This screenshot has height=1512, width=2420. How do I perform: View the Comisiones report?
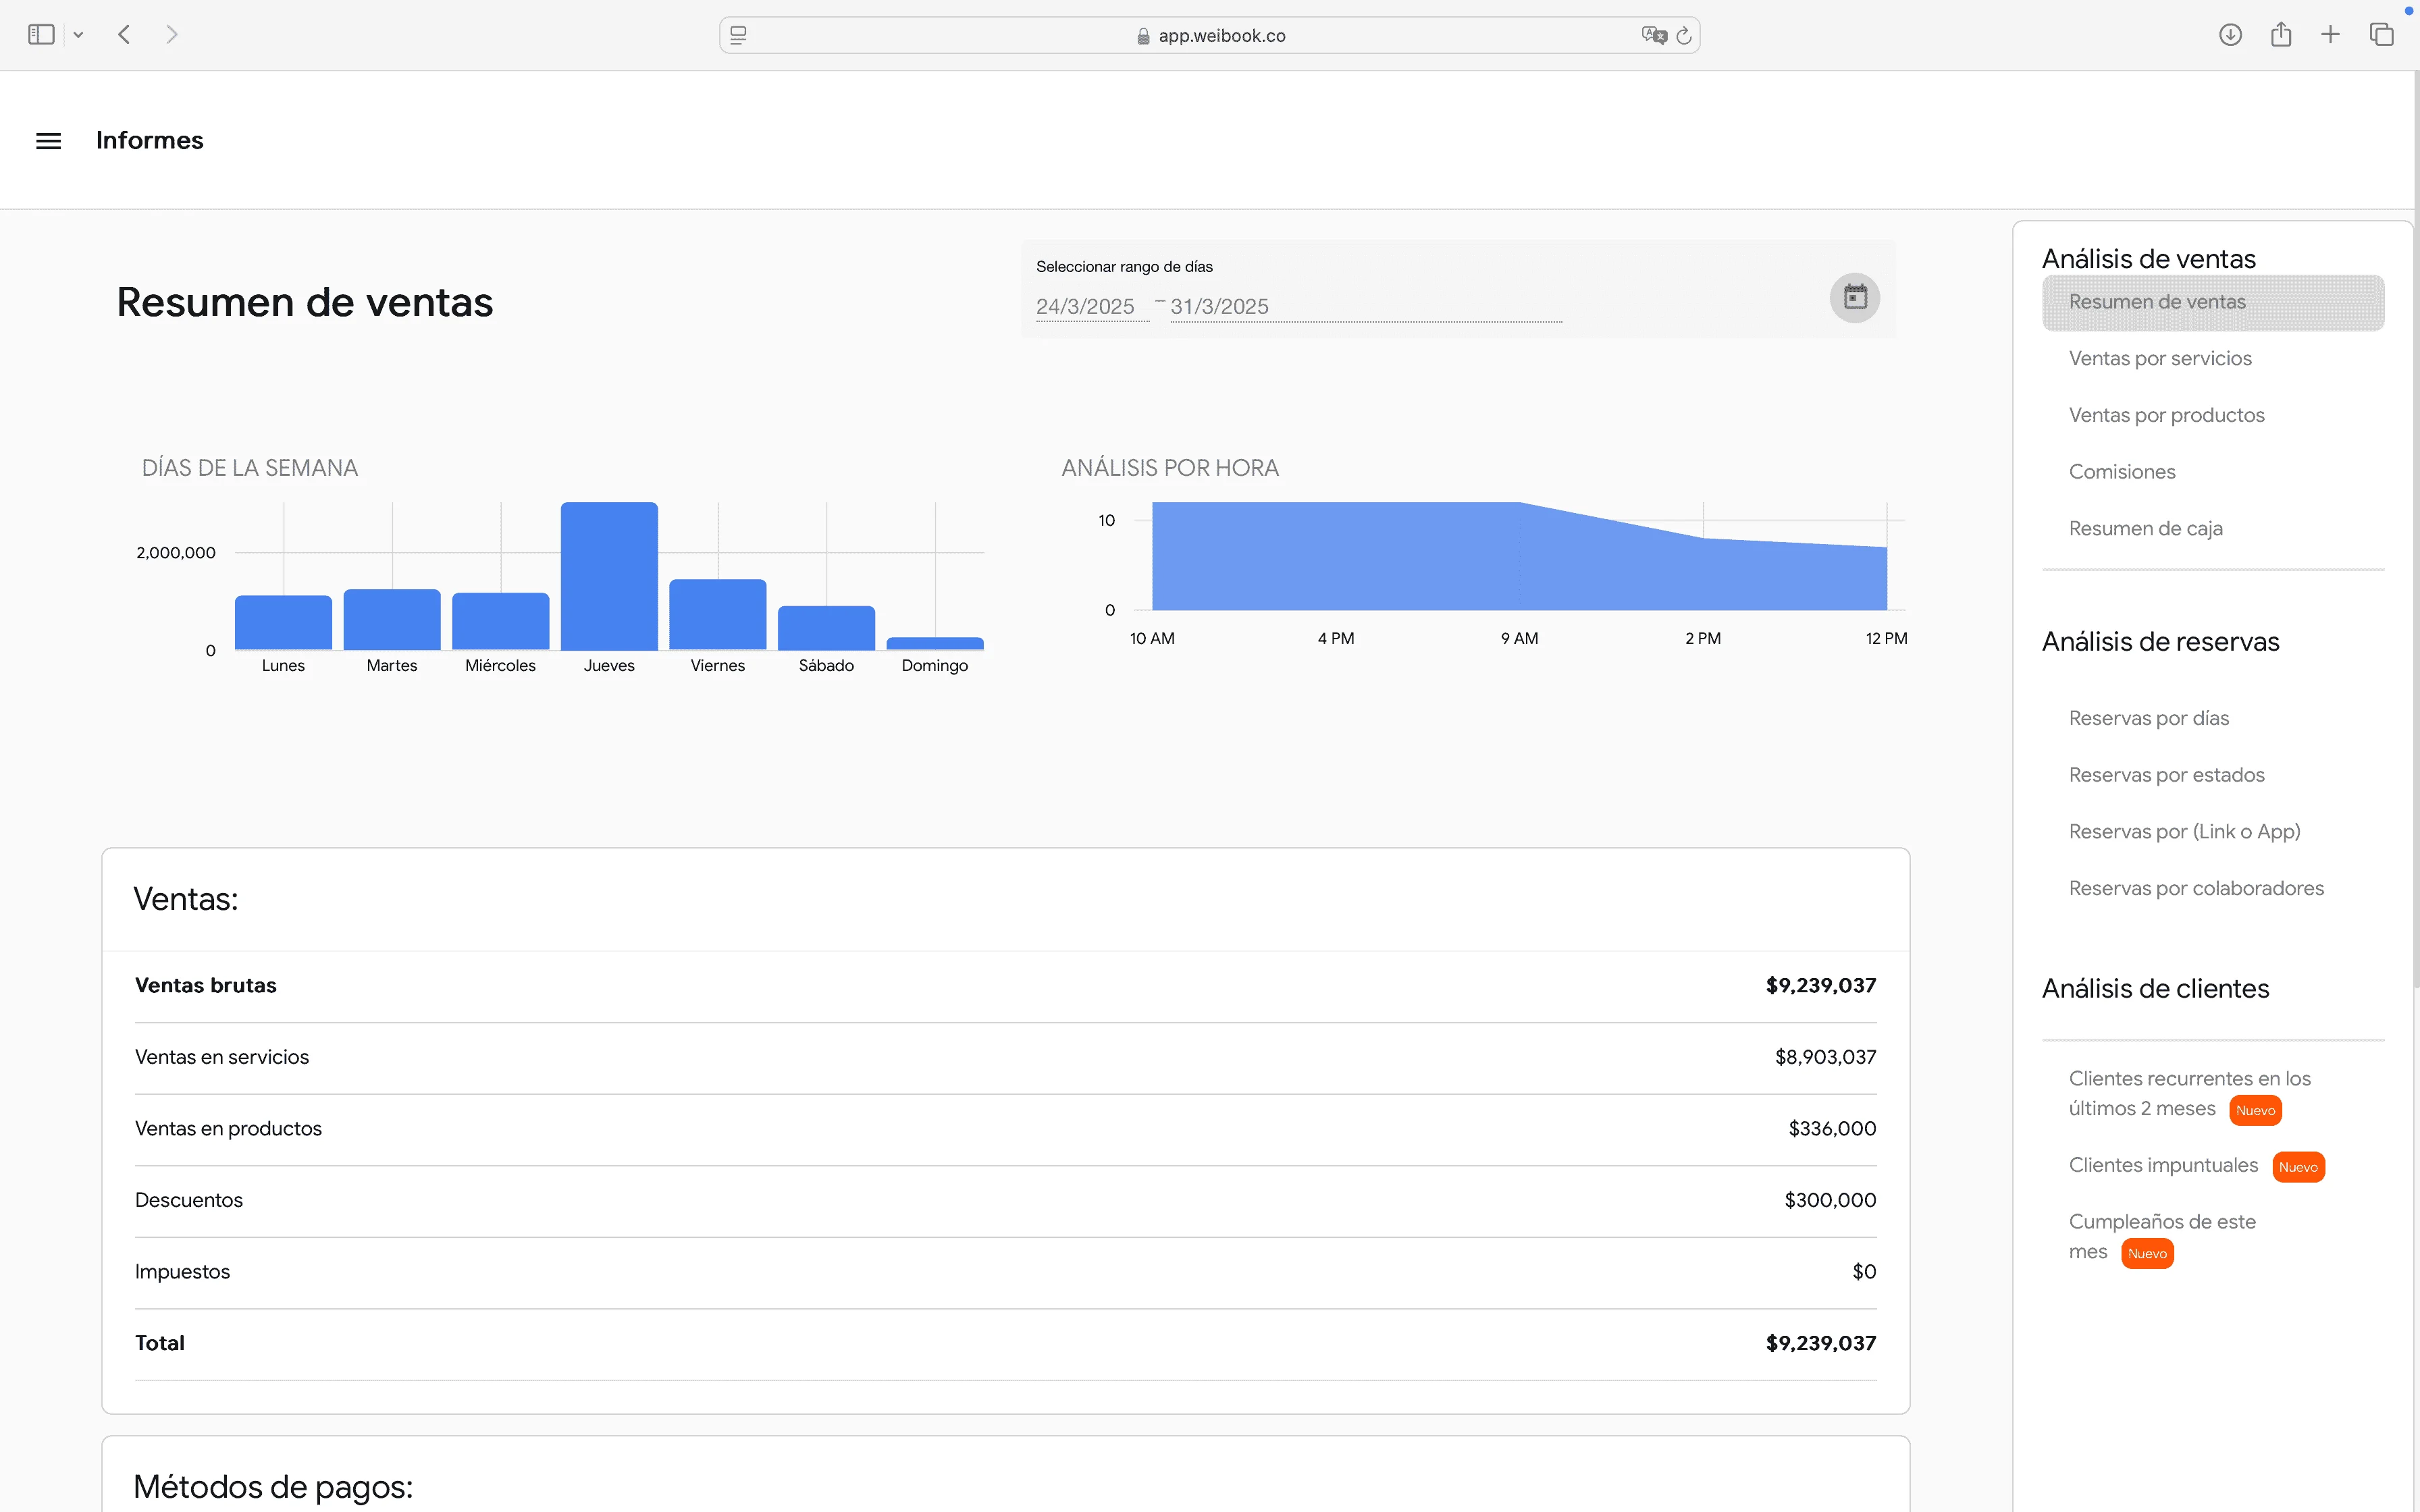pyautogui.click(x=2121, y=471)
